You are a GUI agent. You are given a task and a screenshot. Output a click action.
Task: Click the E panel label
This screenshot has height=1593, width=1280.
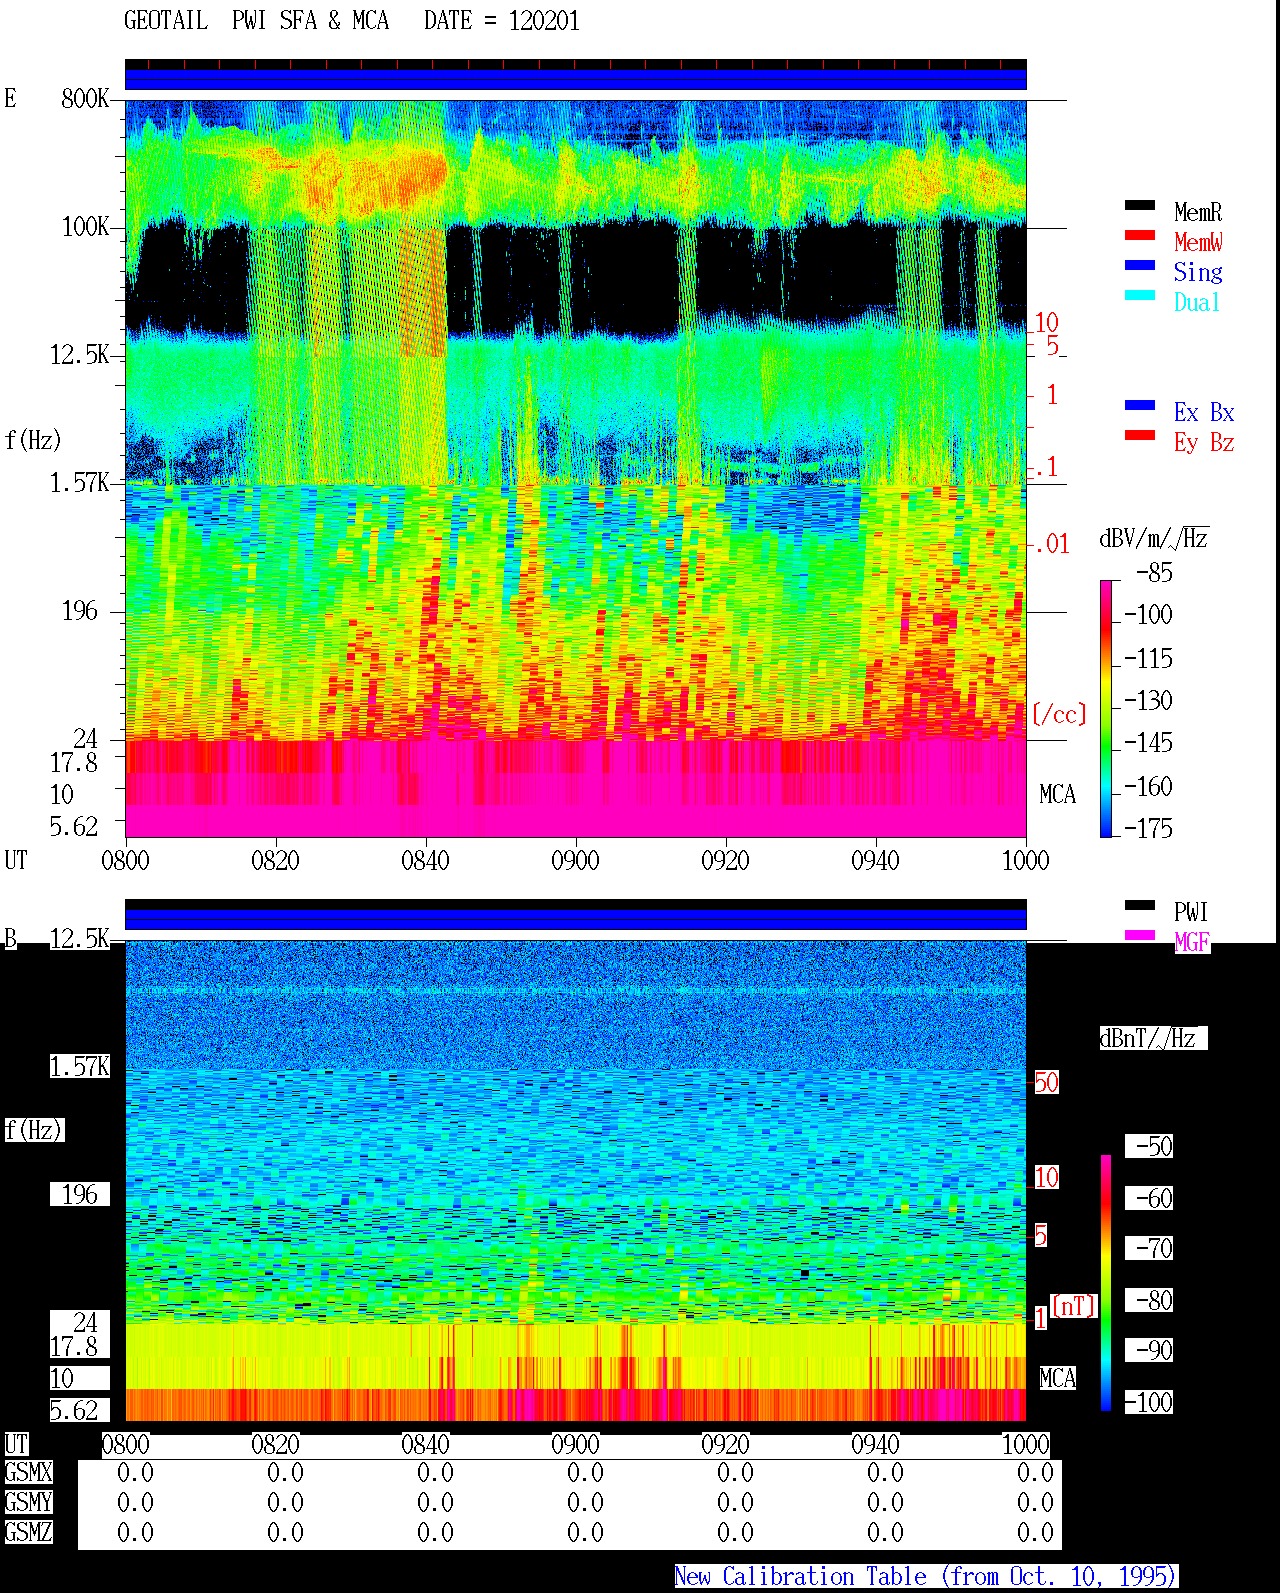tap(10, 99)
